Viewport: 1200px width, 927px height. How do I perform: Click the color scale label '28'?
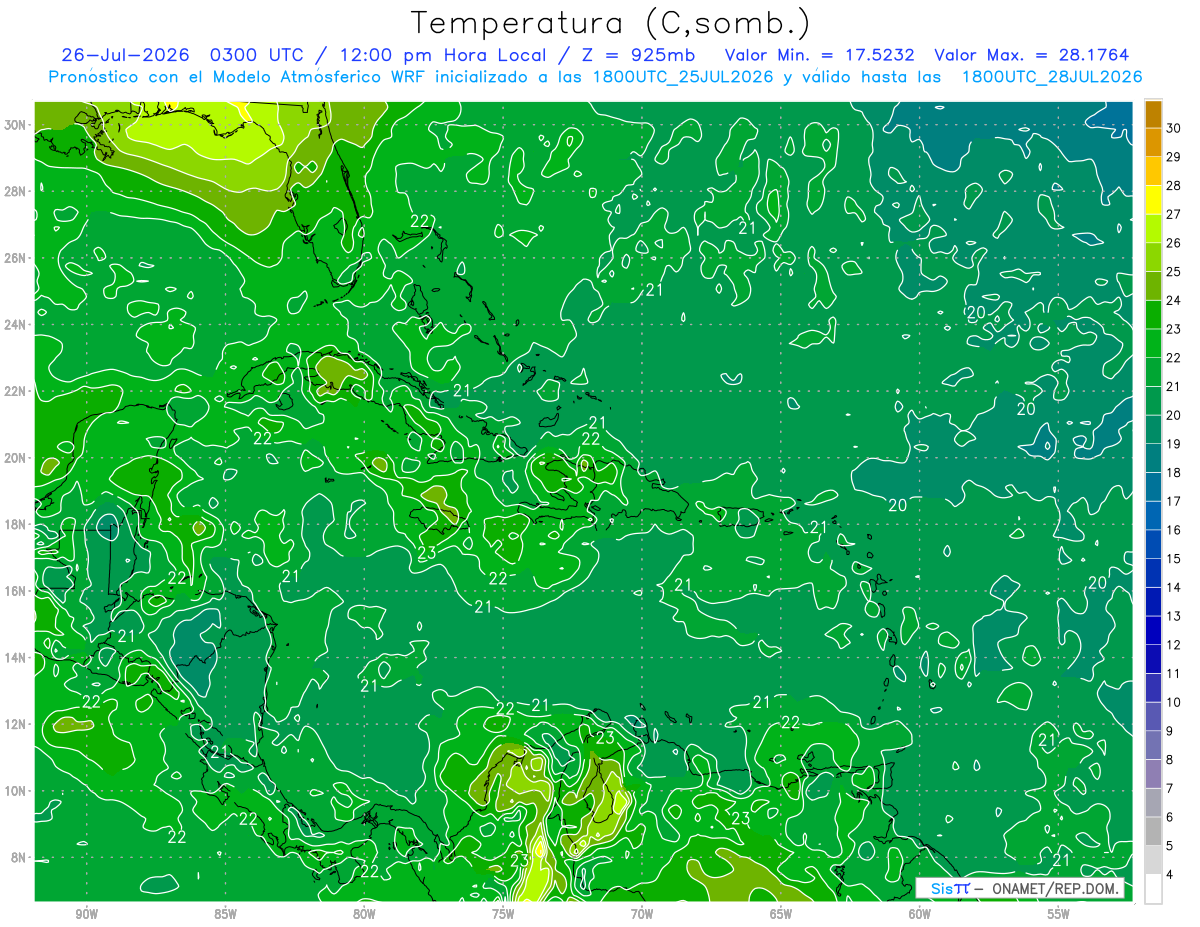1174,186
